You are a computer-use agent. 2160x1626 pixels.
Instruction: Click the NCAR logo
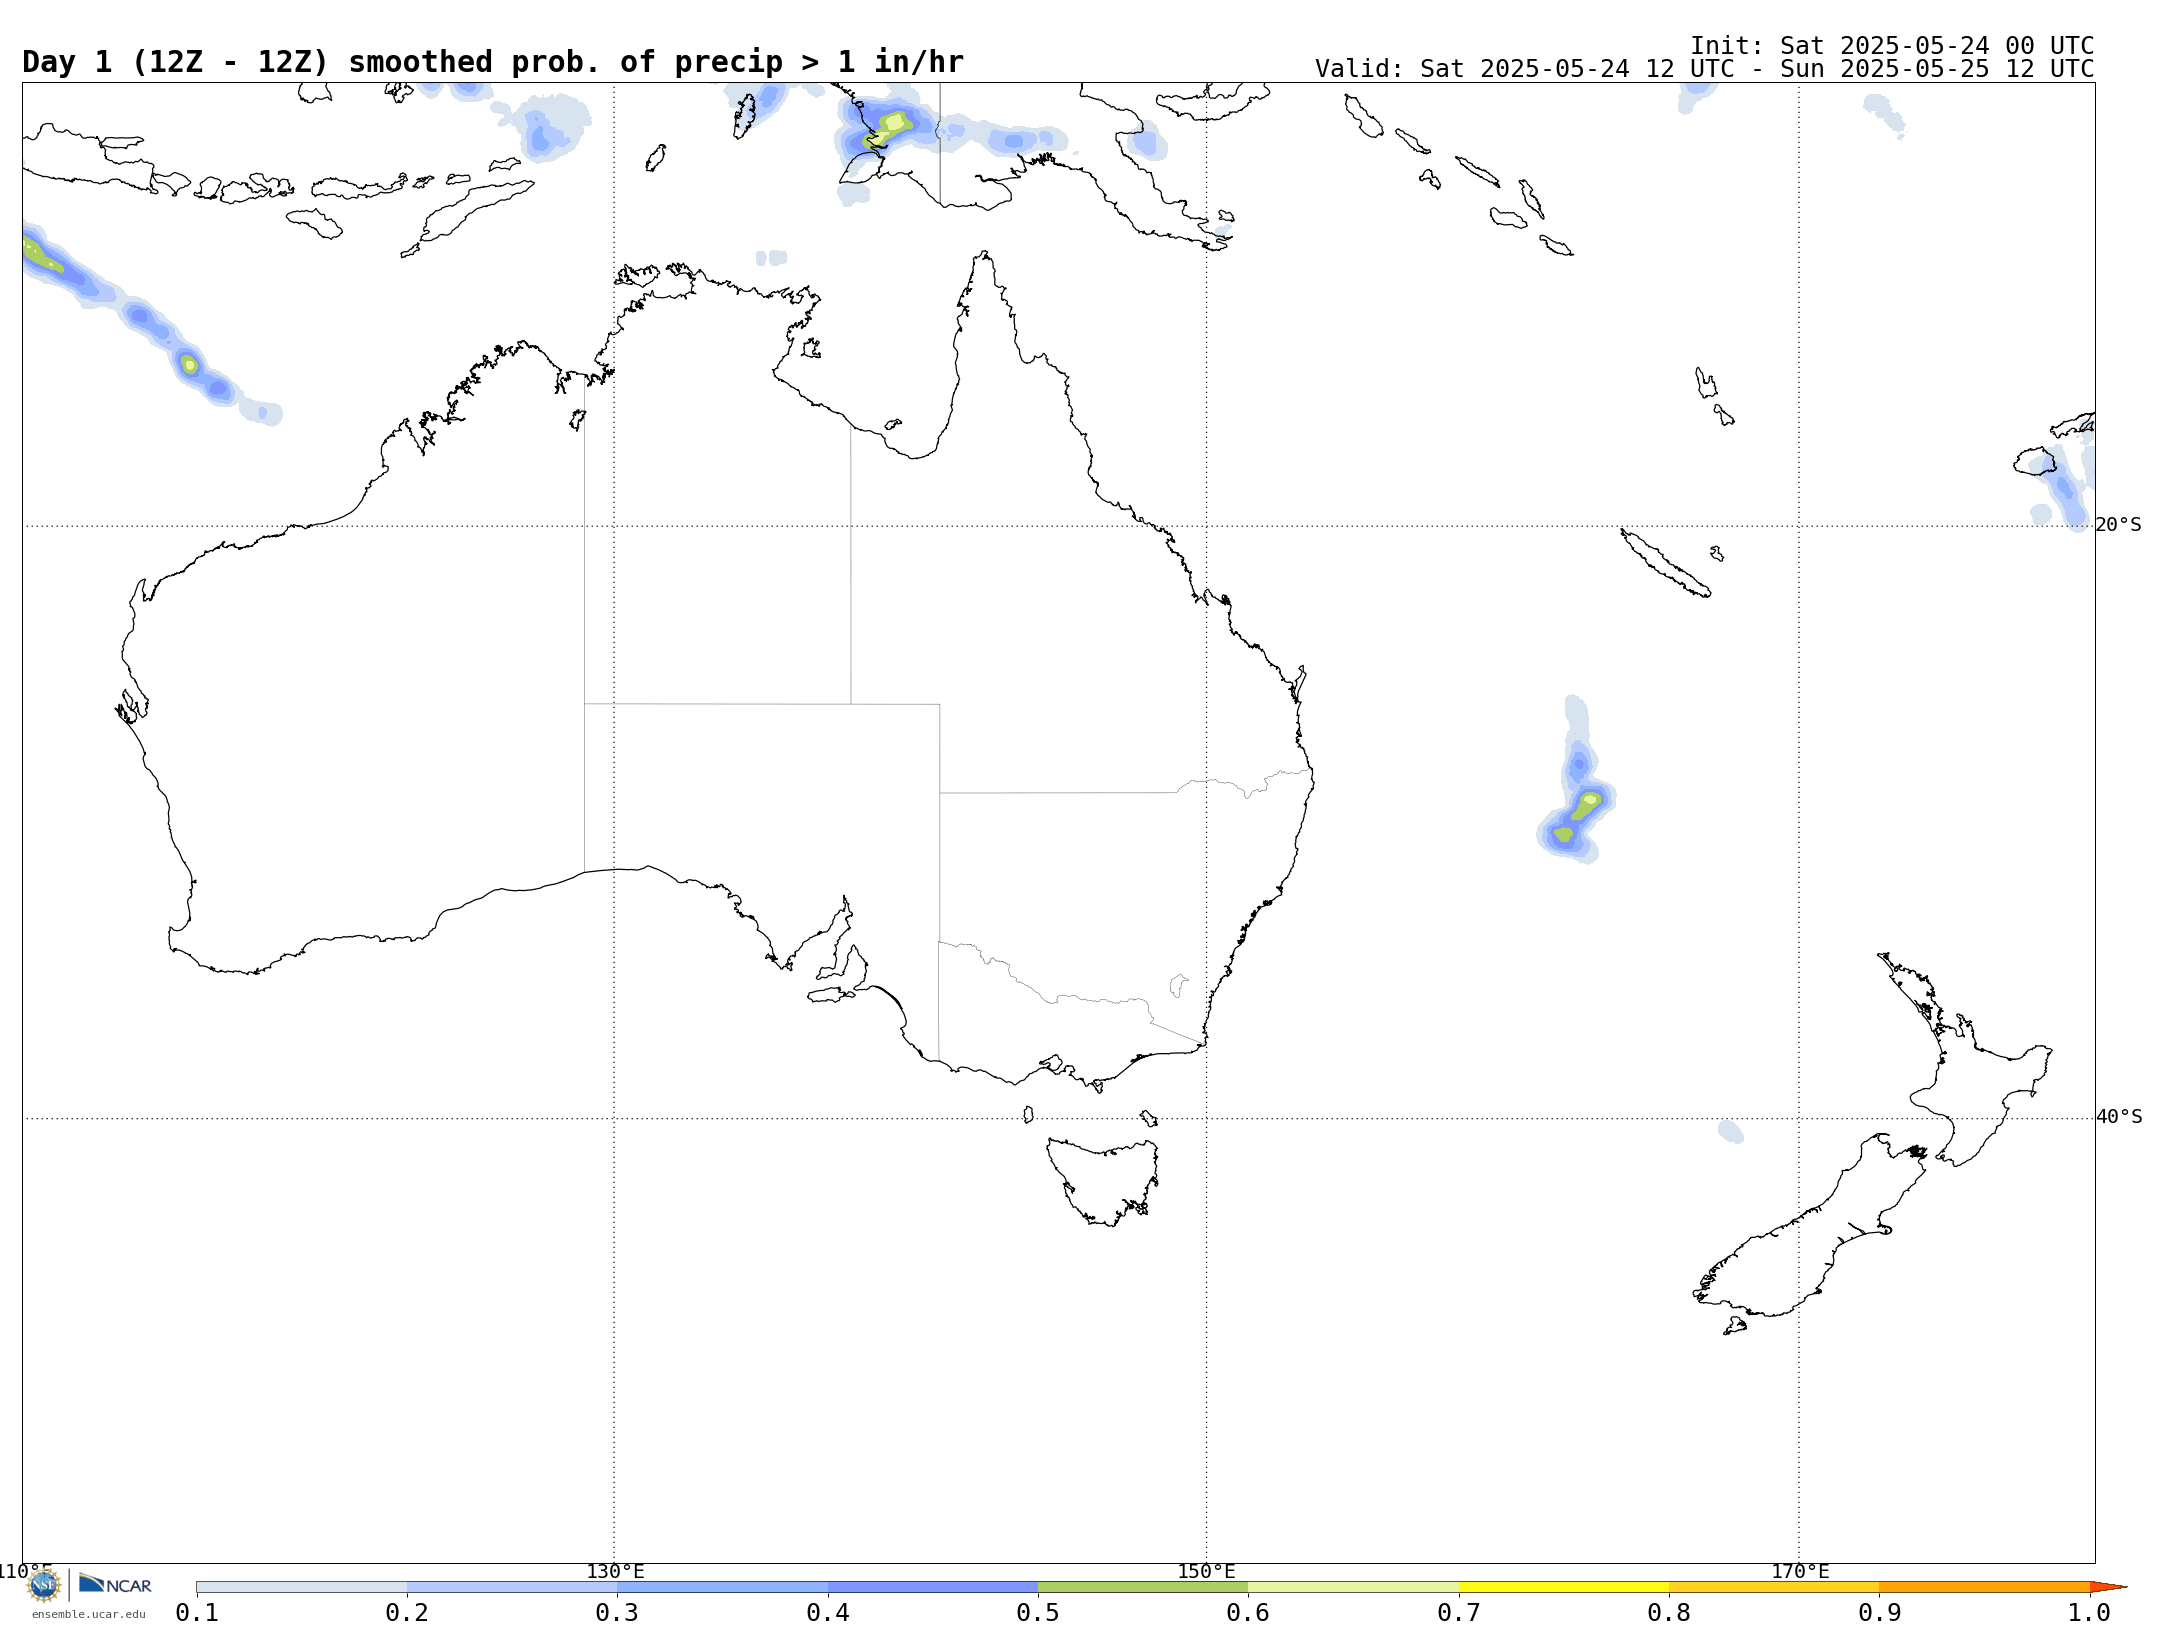pyautogui.click(x=115, y=1584)
